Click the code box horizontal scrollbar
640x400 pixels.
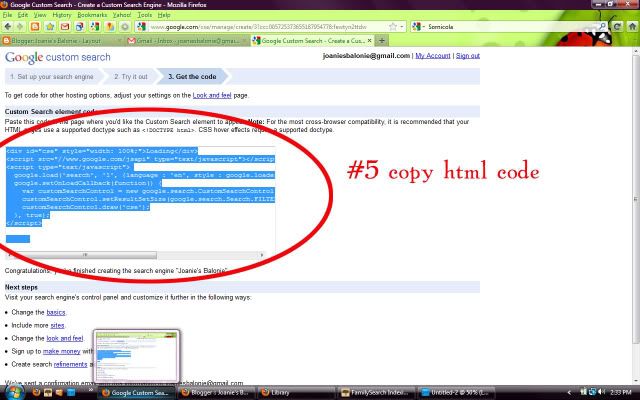point(85,255)
